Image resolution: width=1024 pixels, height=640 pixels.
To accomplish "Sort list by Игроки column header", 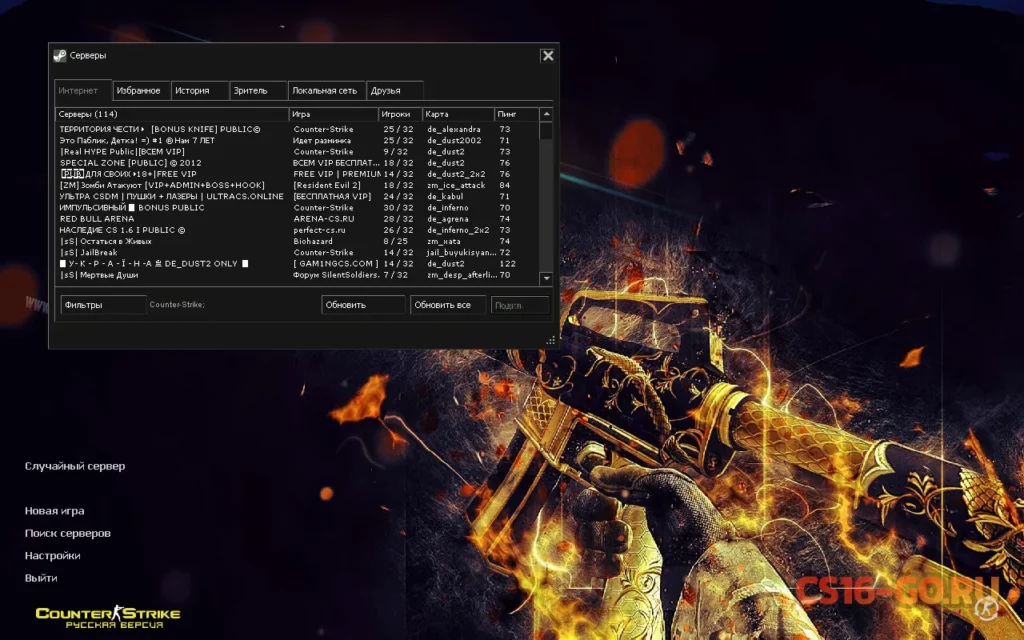I will [398, 115].
